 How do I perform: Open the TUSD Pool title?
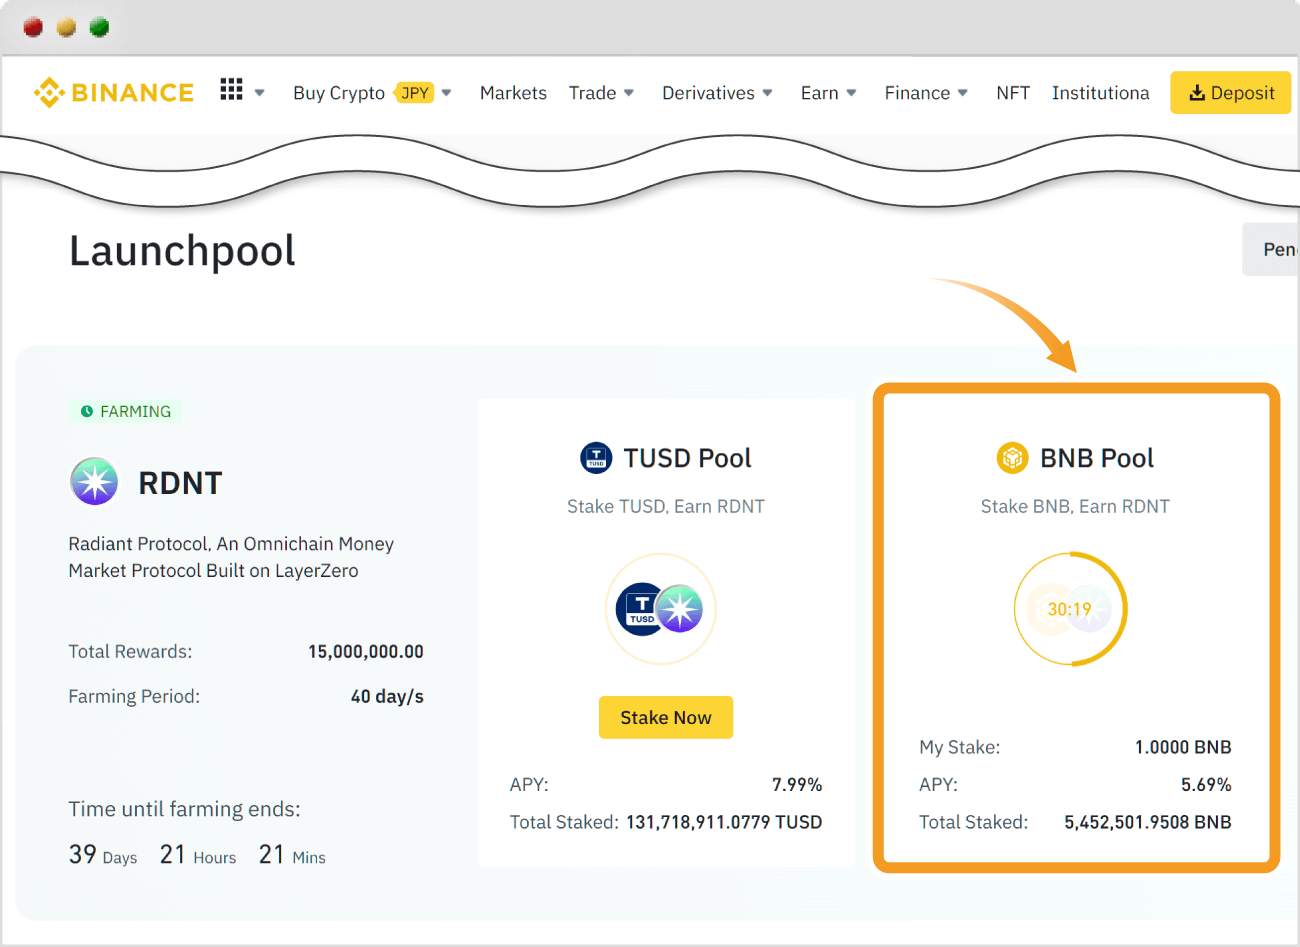(x=687, y=458)
